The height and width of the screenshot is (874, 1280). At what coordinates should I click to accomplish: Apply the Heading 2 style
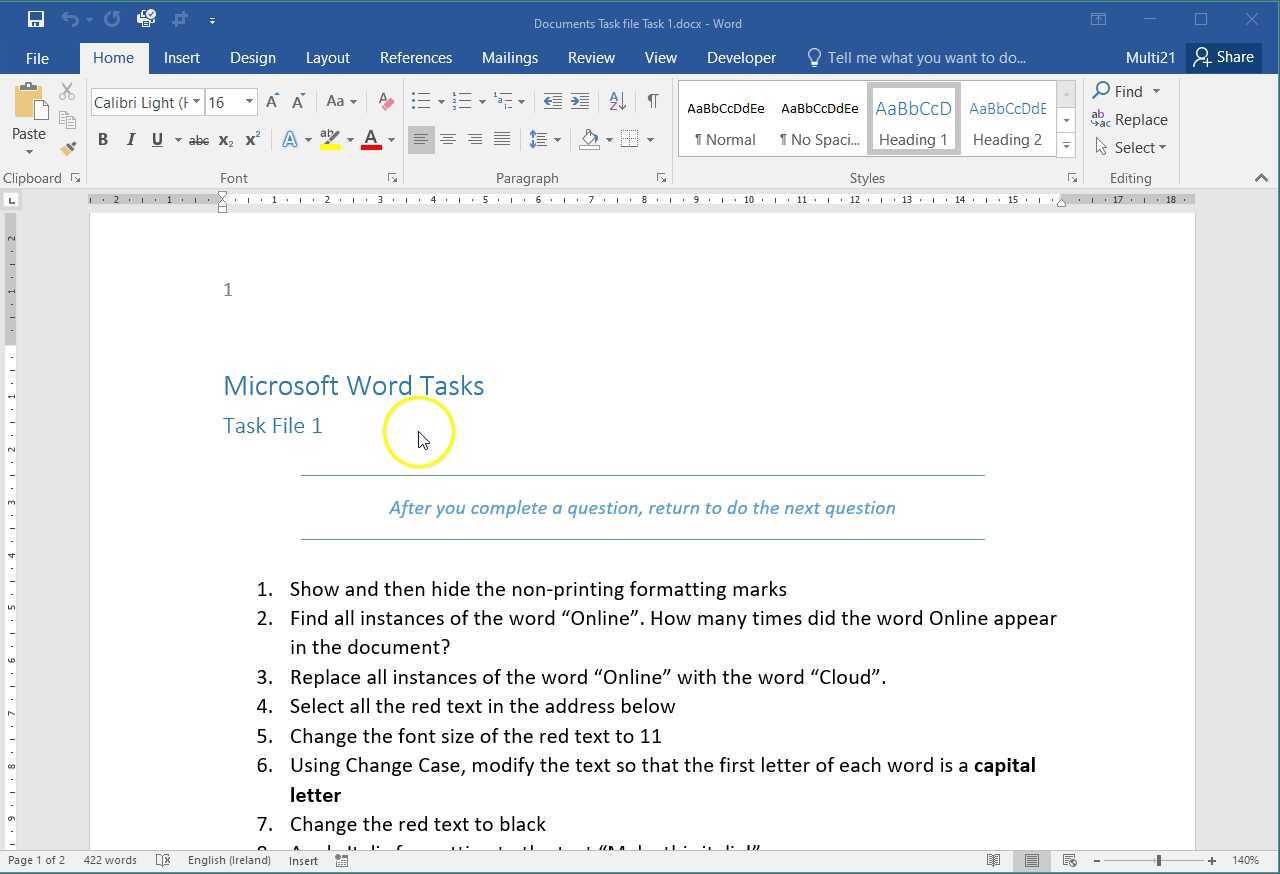click(1008, 119)
